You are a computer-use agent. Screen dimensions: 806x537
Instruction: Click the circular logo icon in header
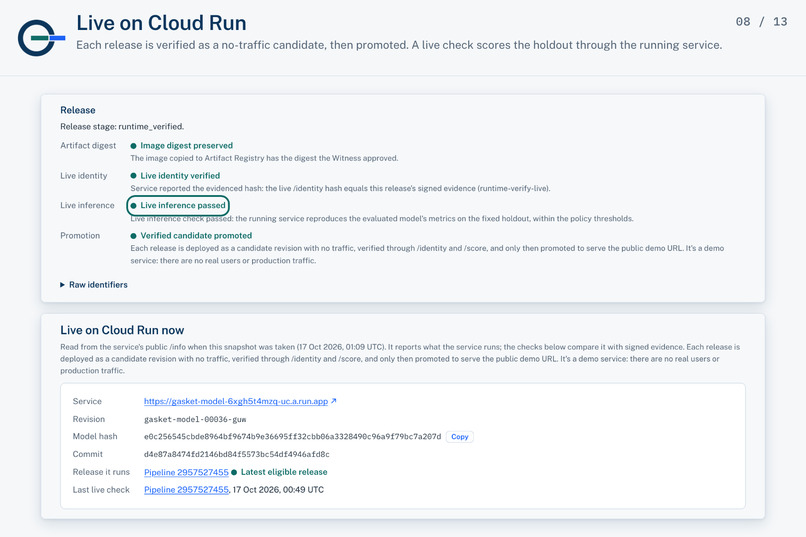tap(41, 38)
